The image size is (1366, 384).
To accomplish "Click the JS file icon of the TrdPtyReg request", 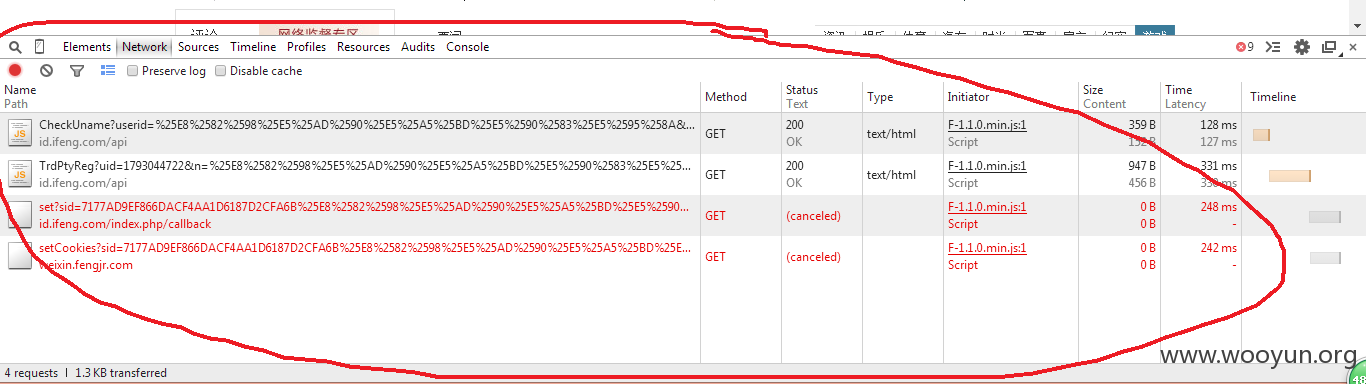I will tap(20, 174).
